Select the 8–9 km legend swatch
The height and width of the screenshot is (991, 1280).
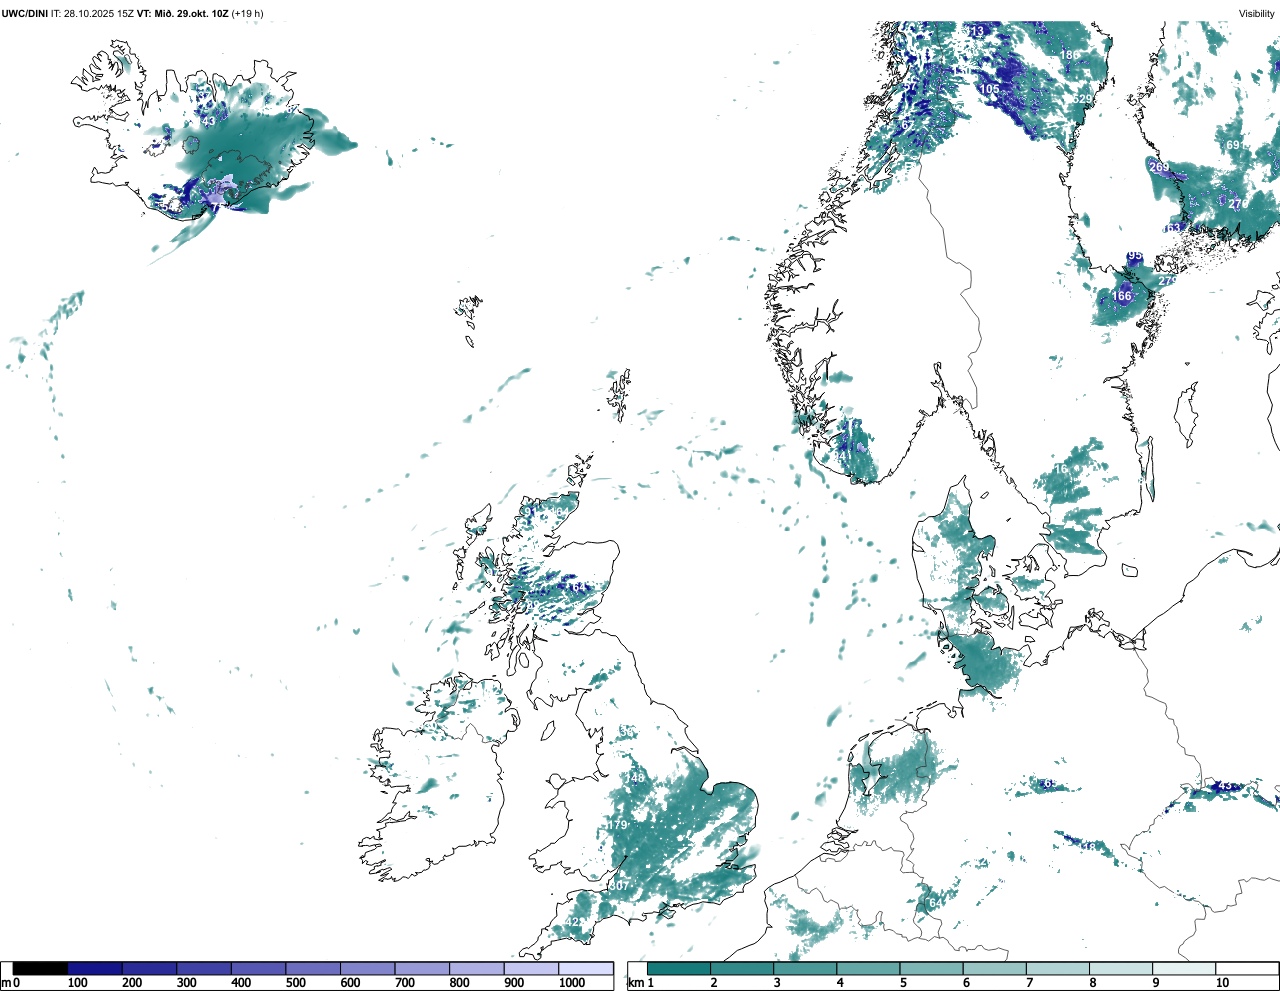point(1120,969)
